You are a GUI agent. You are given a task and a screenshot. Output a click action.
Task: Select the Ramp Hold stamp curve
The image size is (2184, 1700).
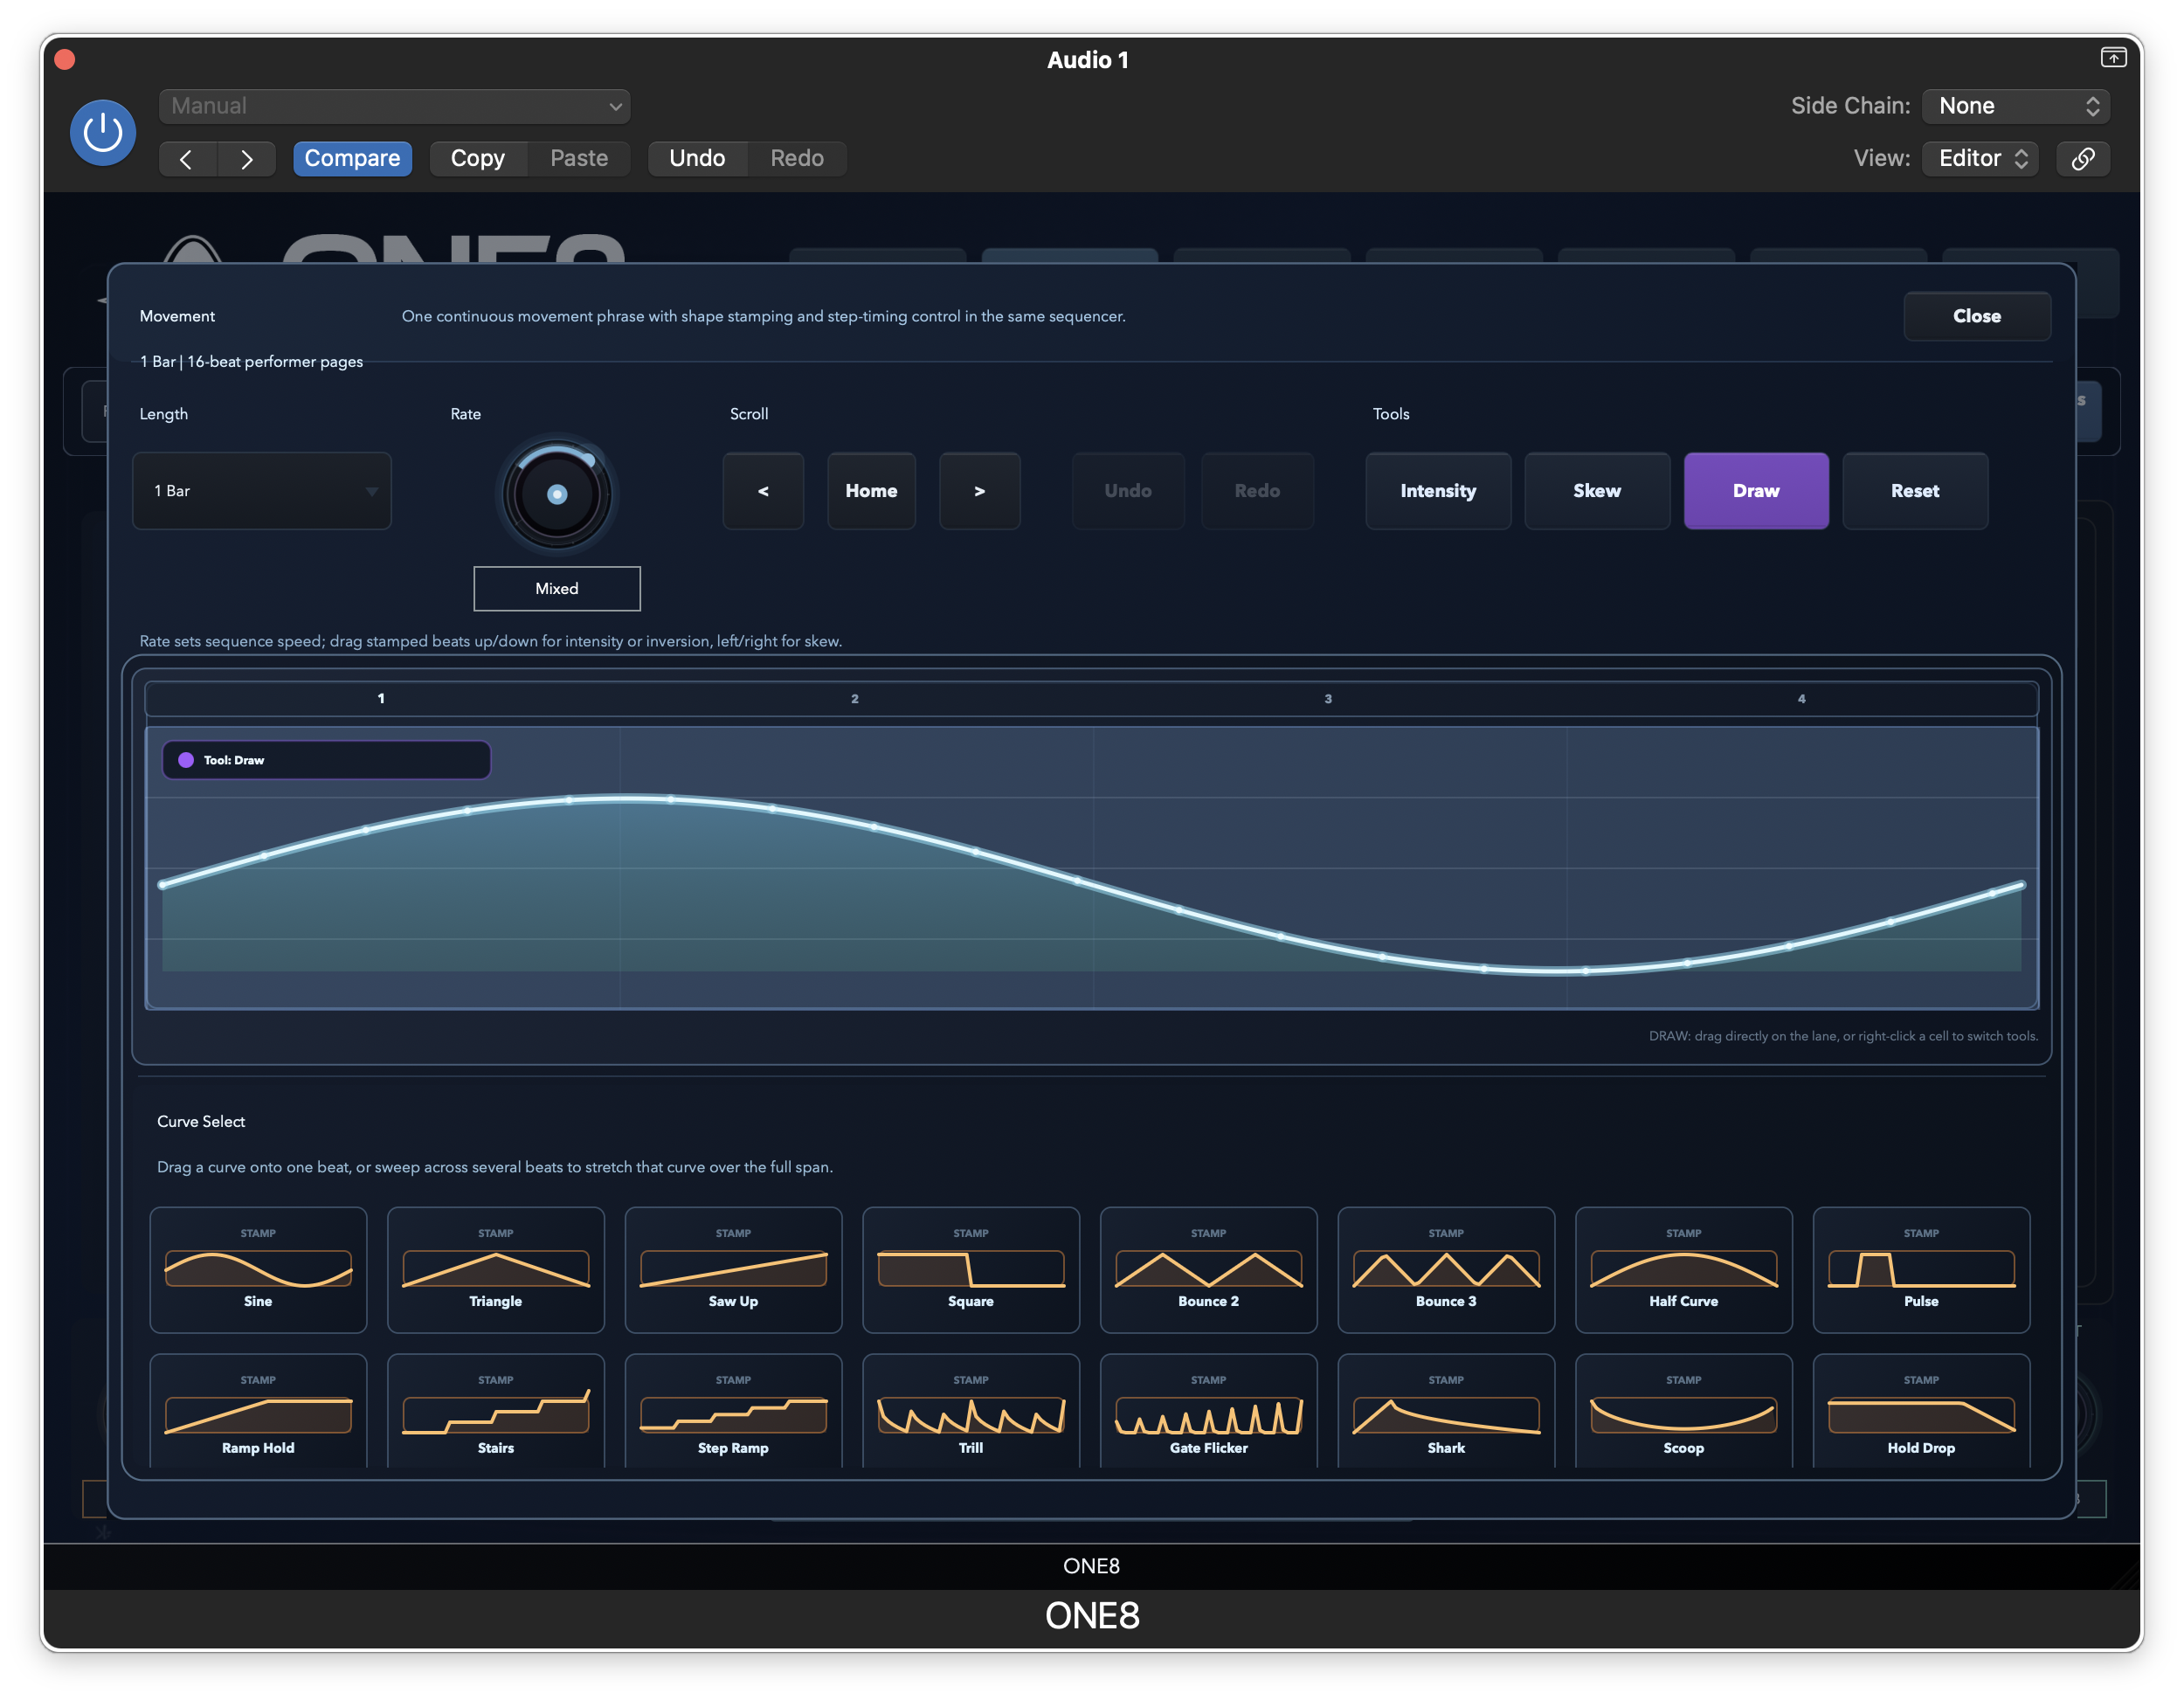pyautogui.click(x=258, y=1412)
